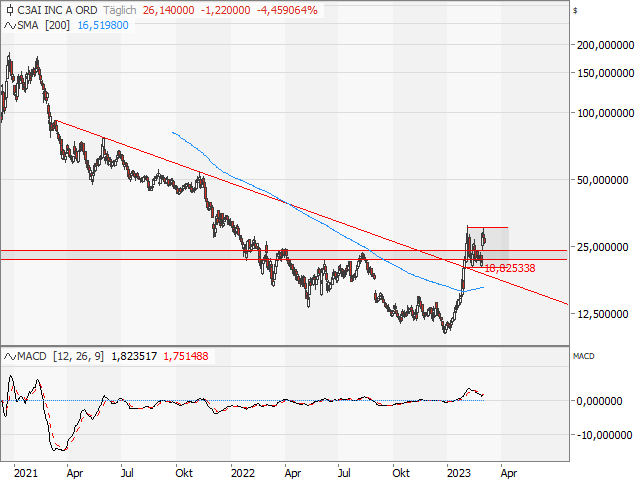Click the MACD signal value 1,751488
The image size is (640, 480).
pyautogui.click(x=186, y=356)
